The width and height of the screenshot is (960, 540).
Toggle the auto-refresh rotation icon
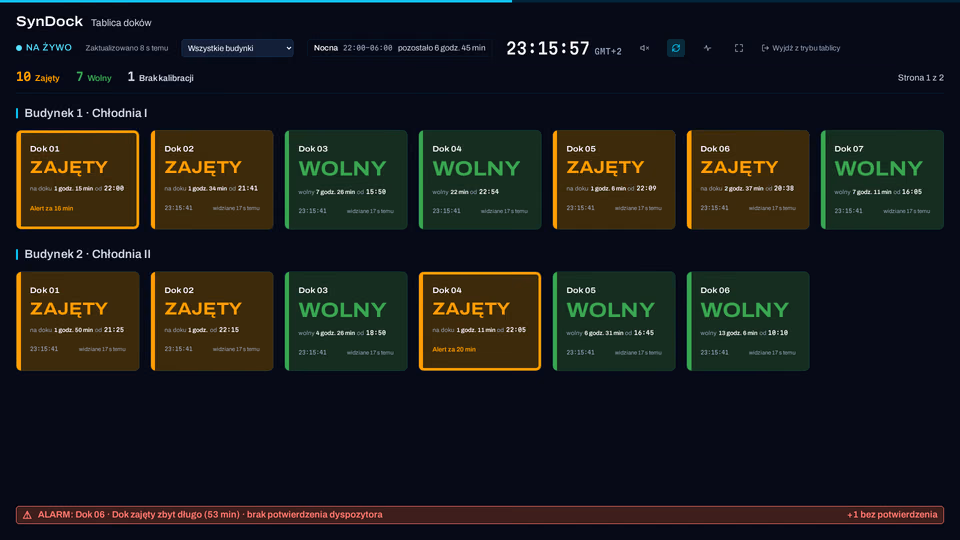point(676,48)
